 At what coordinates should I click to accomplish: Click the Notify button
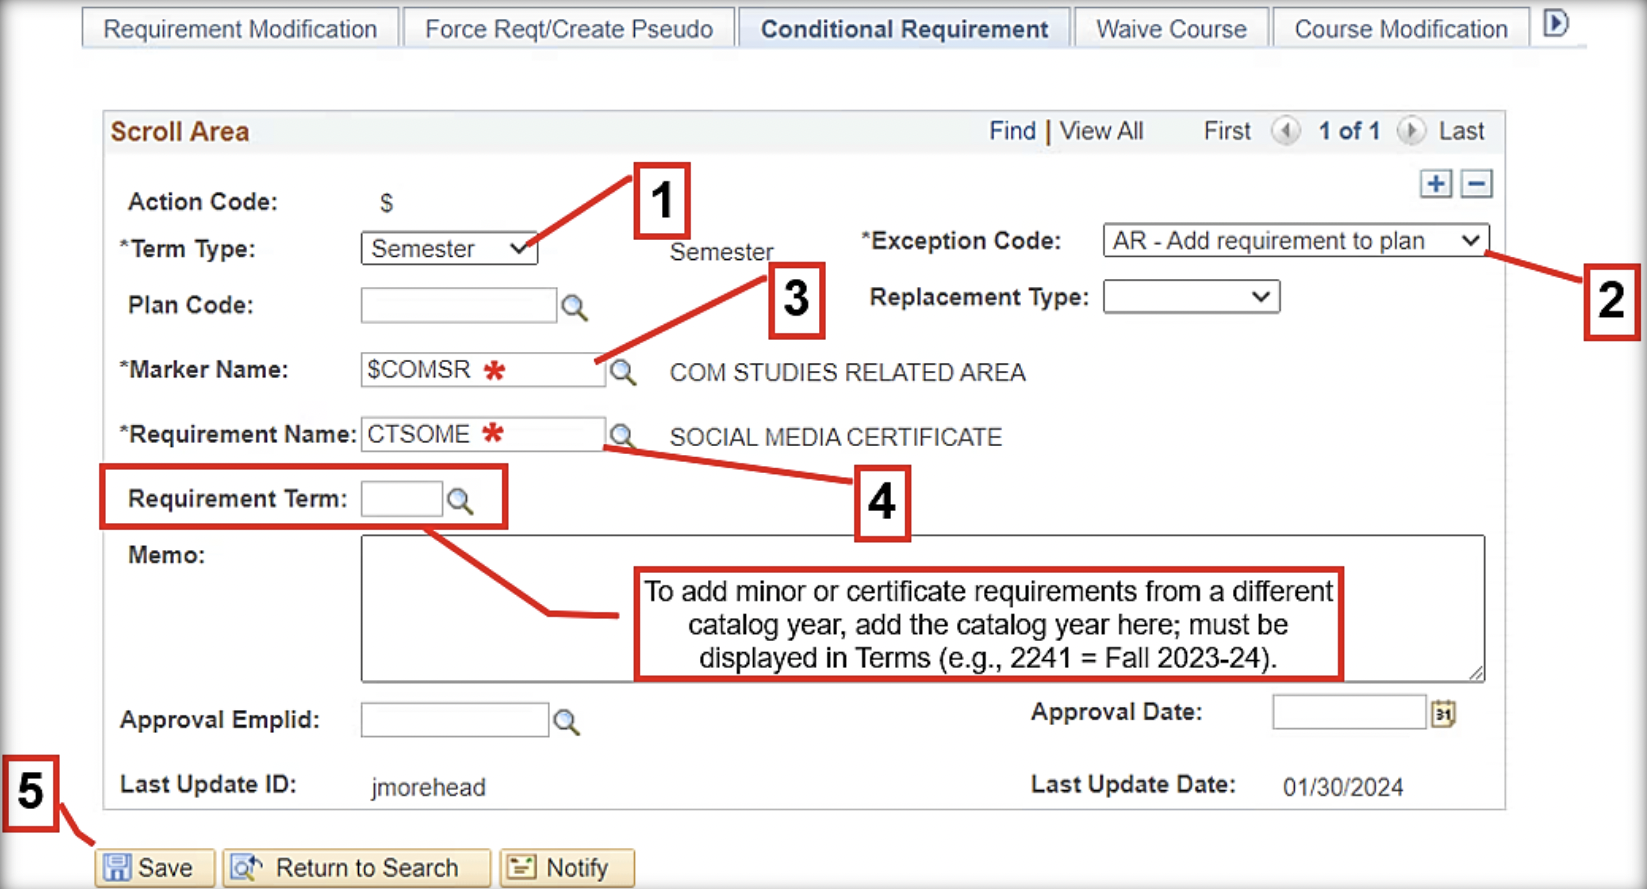[x=567, y=867]
